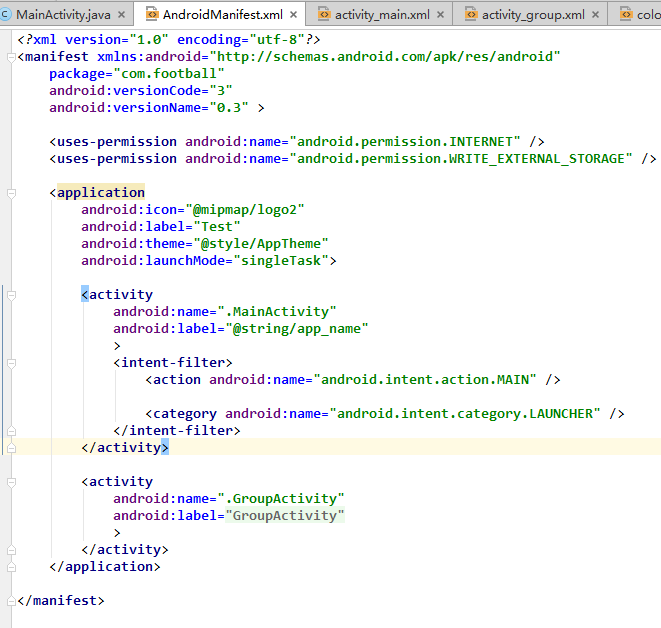
Task: Close the activity_main.xml tab
Action: (x=440, y=15)
